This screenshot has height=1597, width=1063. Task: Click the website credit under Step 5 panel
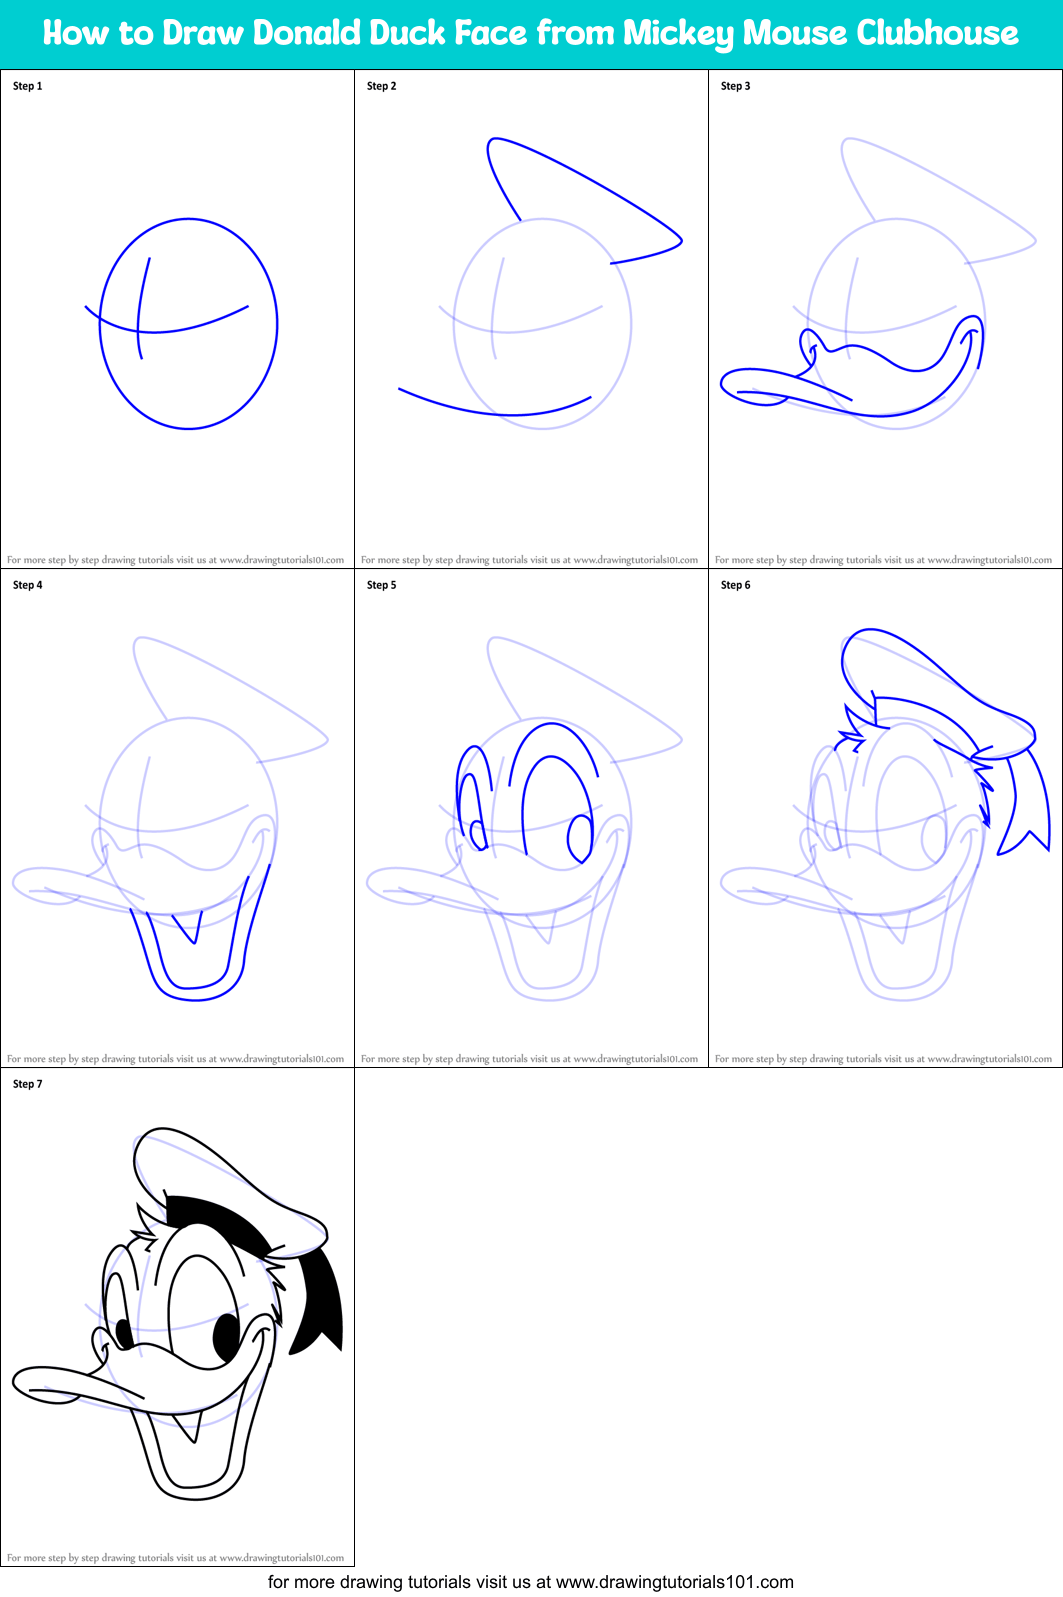point(529,1059)
